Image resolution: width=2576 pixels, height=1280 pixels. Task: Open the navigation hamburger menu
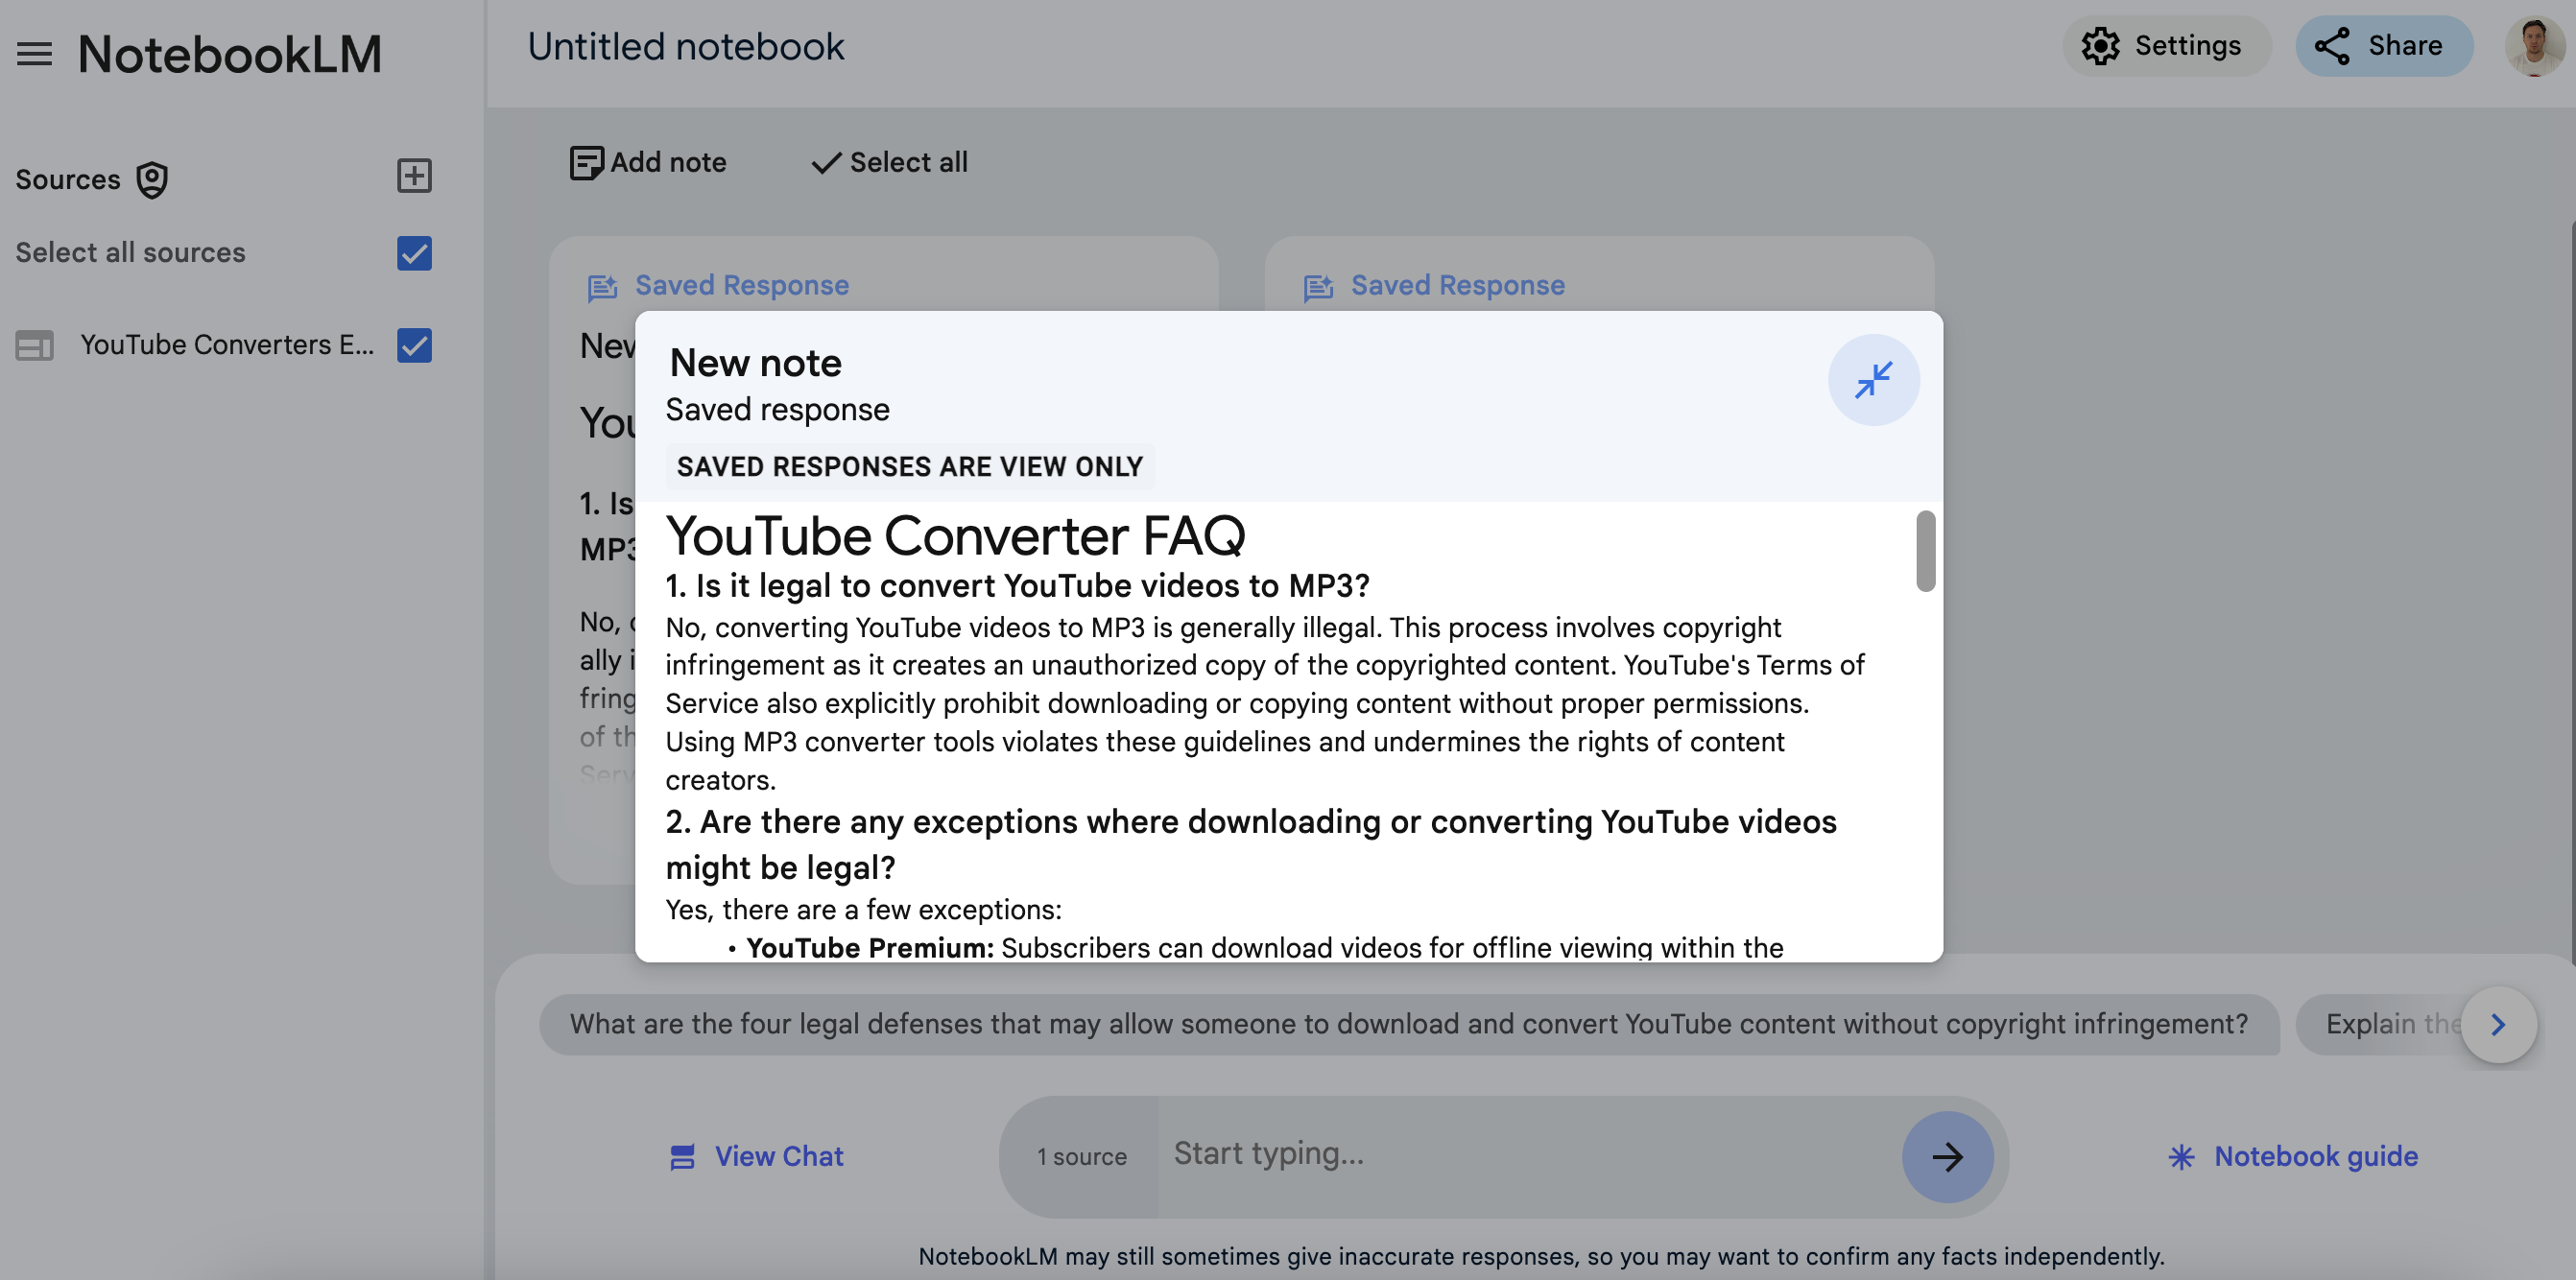[33, 54]
